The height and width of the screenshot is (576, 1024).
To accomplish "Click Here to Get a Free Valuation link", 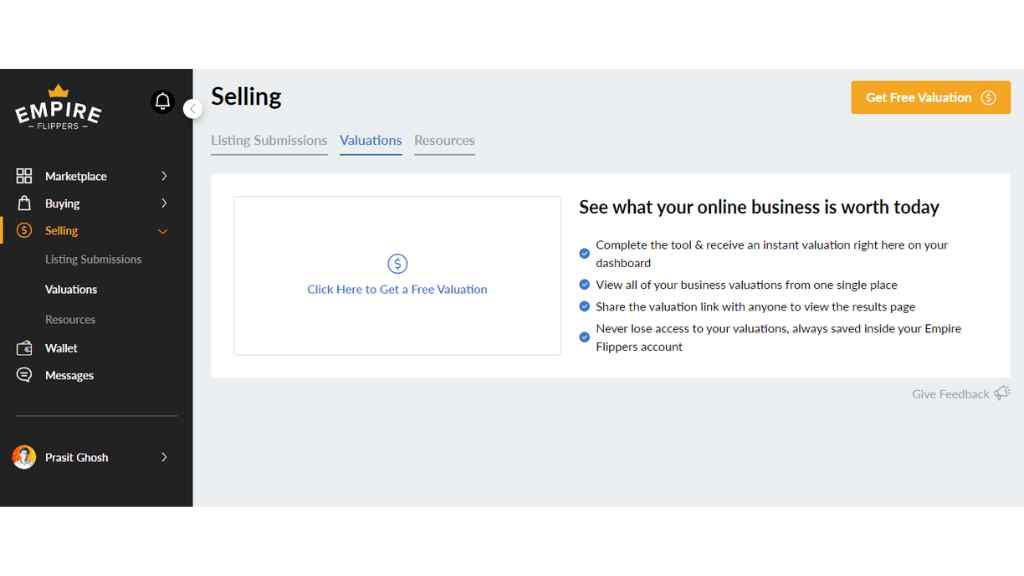I will tap(397, 289).
